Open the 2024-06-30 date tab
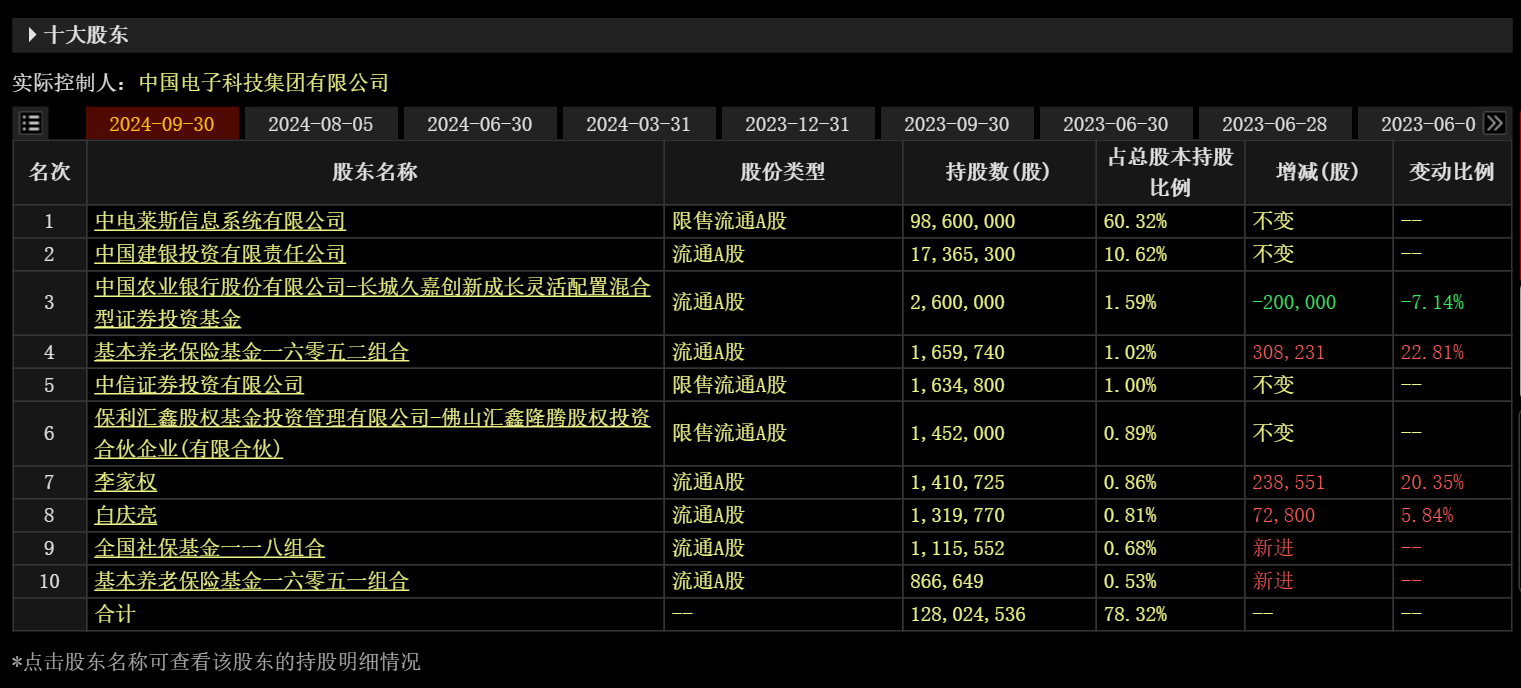 479,124
